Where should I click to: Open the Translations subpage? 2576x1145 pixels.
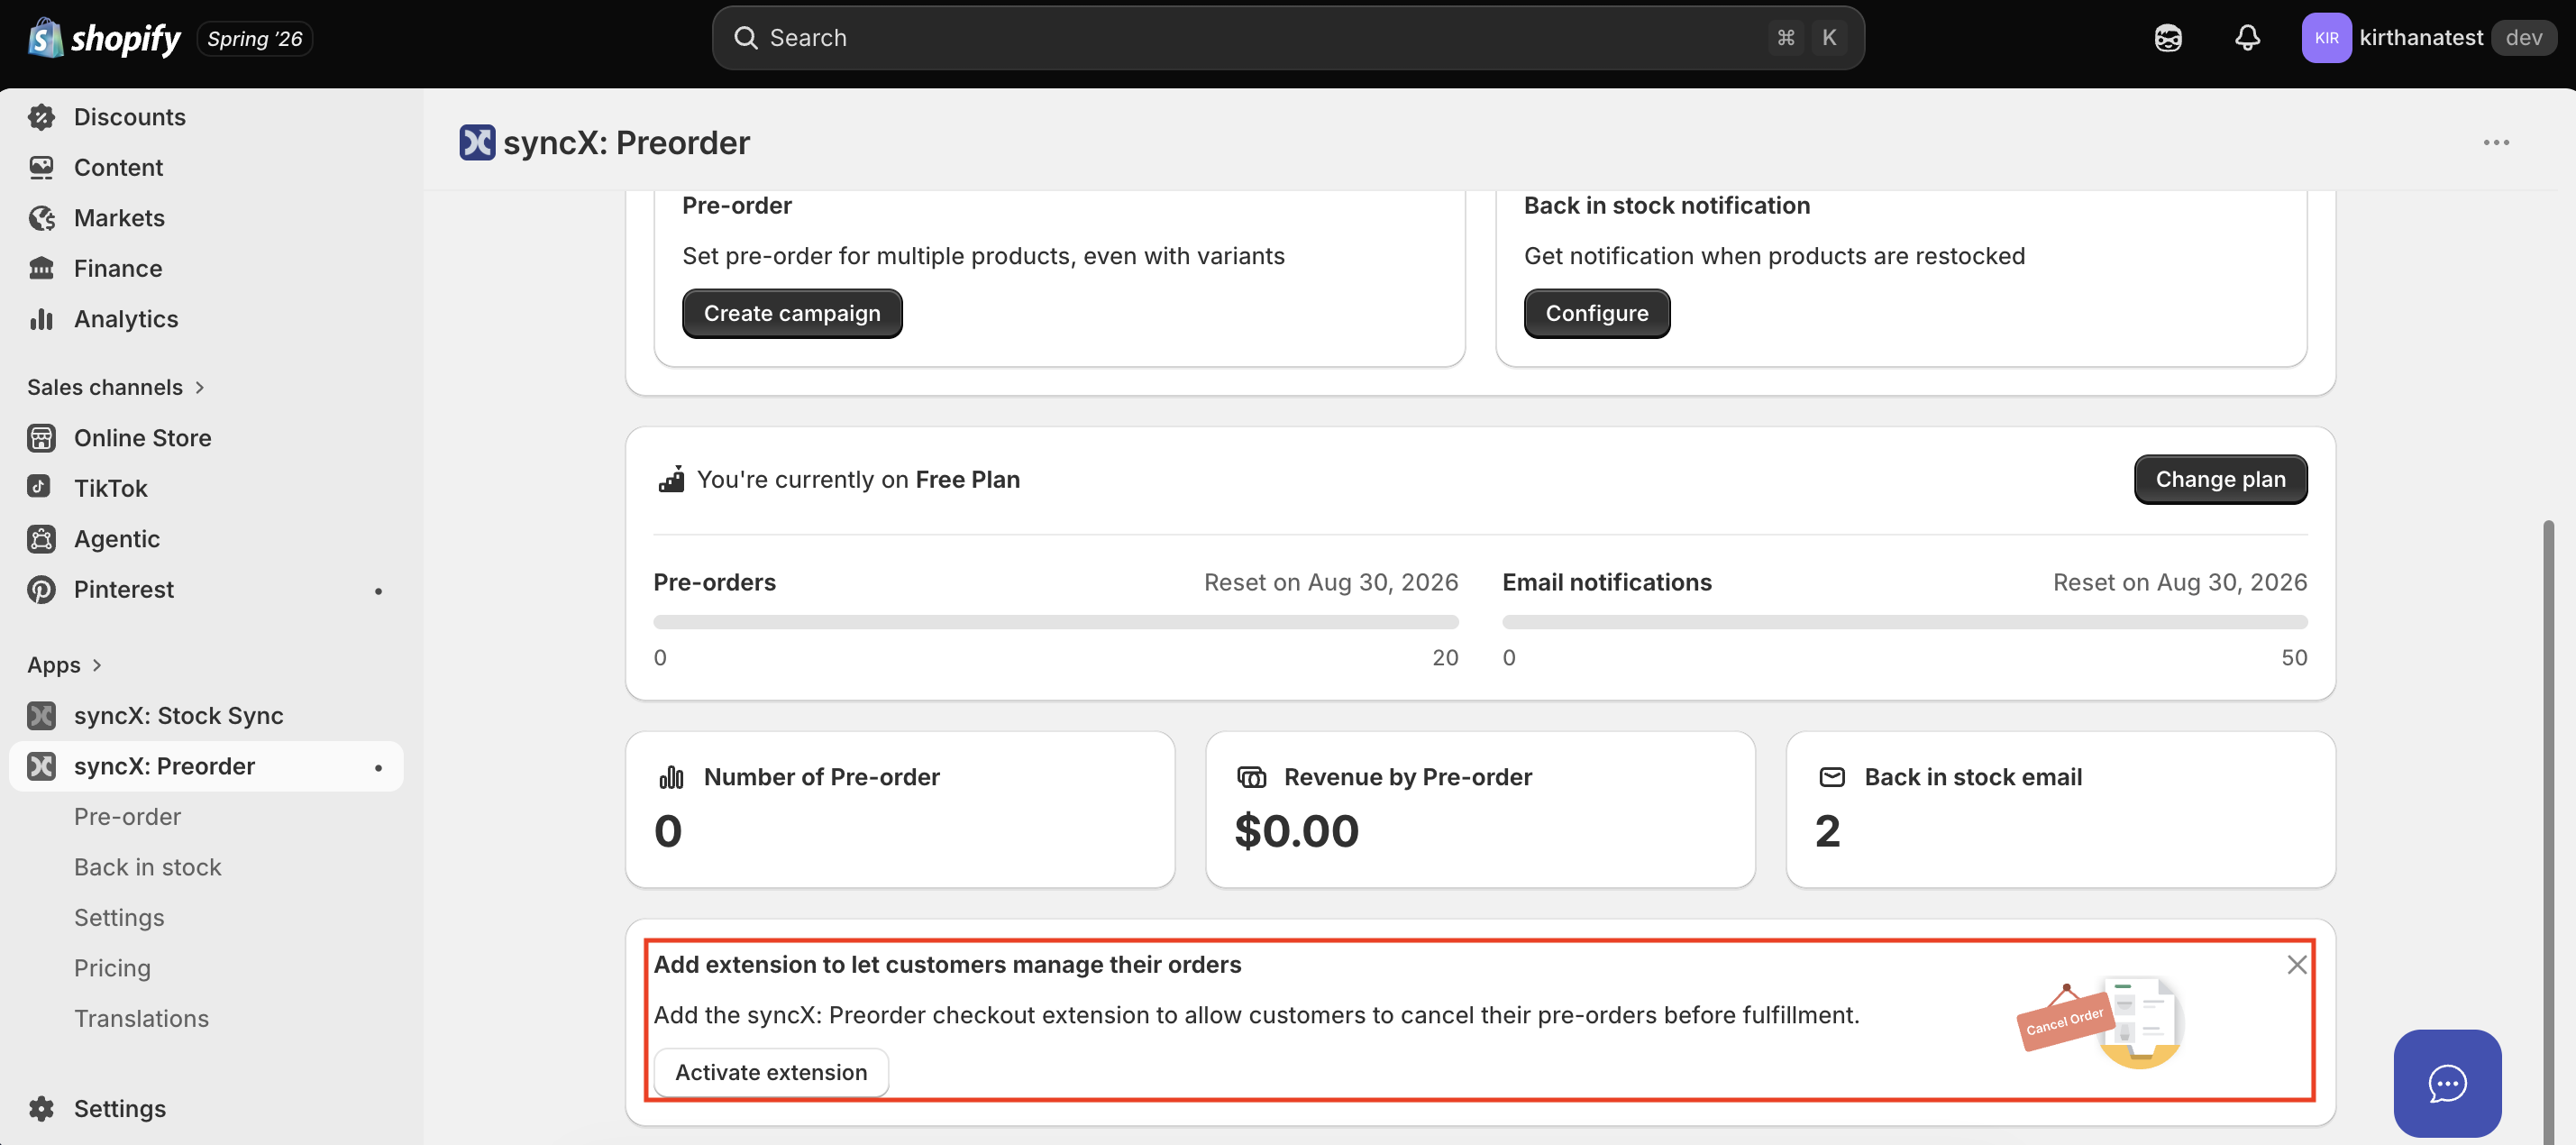click(x=141, y=1019)
